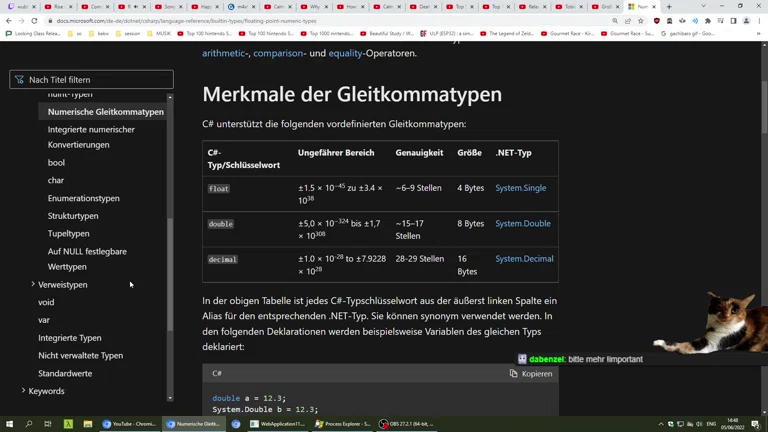Toggle the browser side panel icon
Image resolution: width=768 pixels, height=432 pixels.
733,21
